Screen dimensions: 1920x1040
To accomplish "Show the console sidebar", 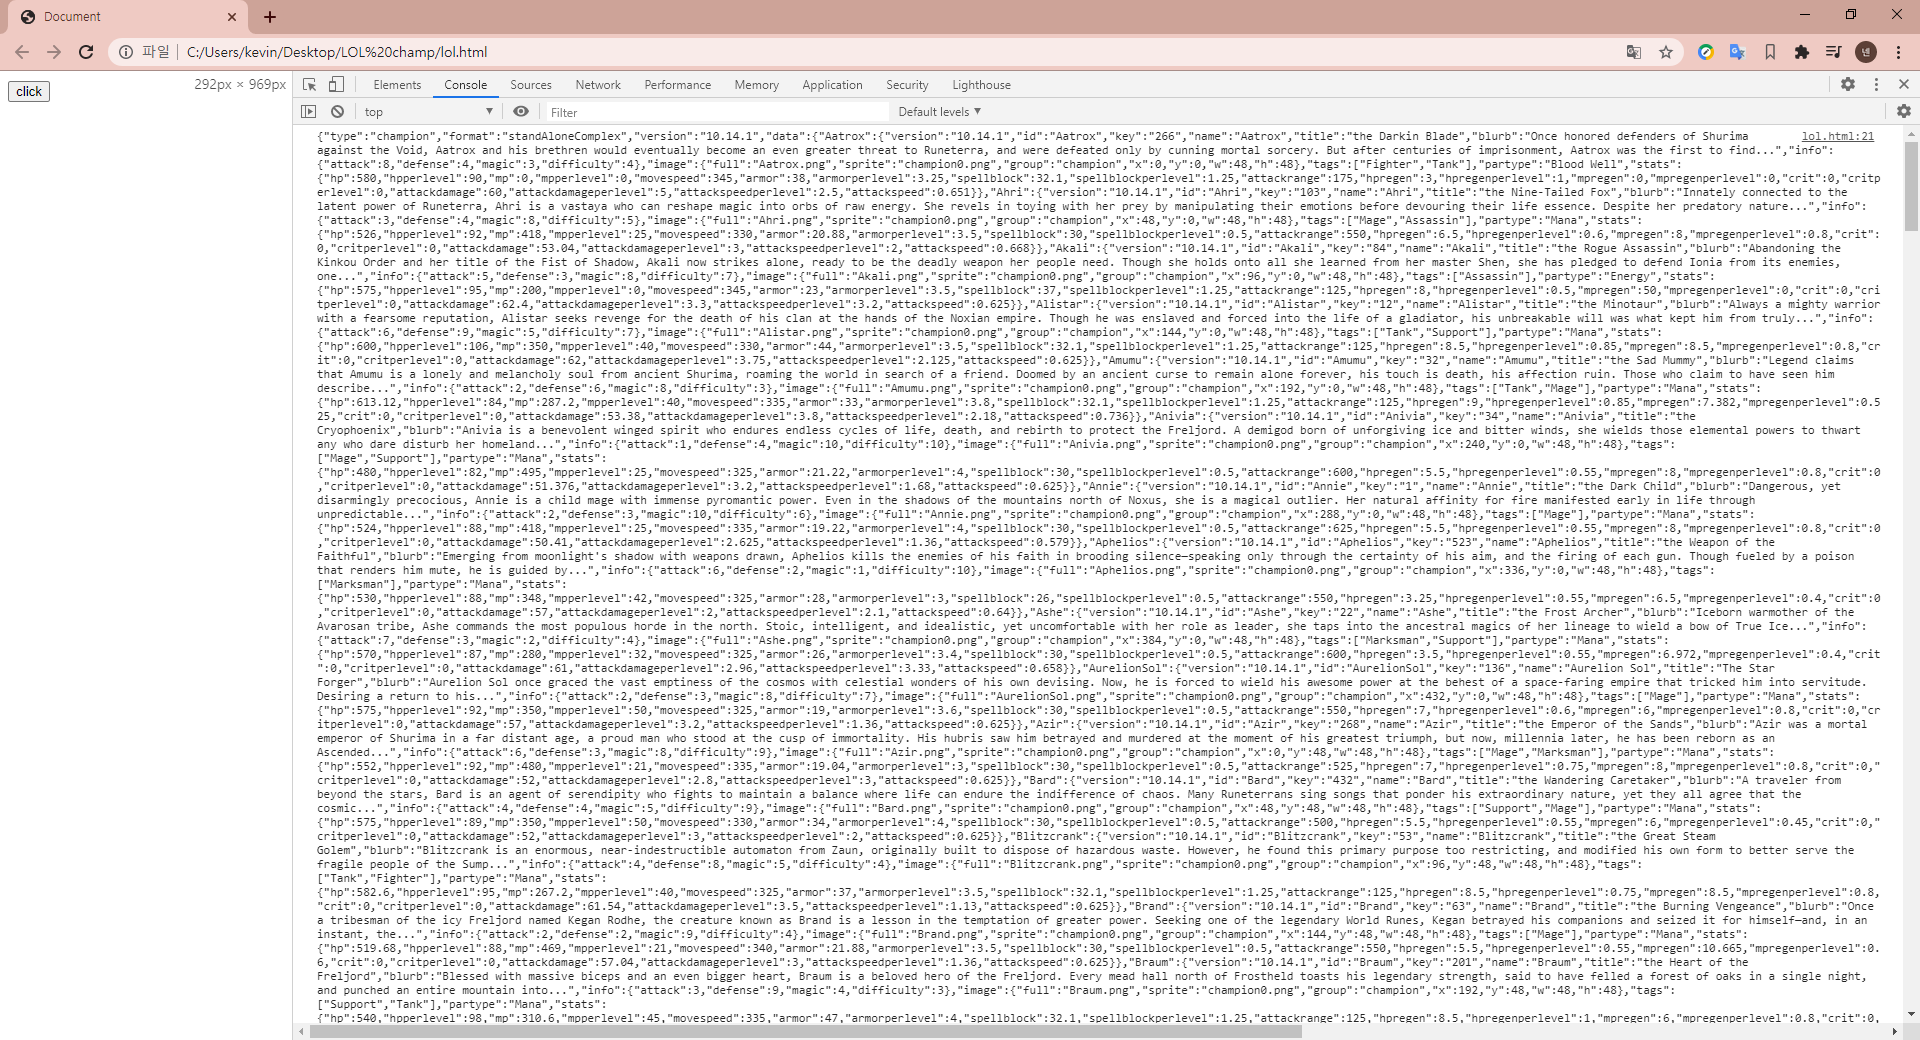I will (x=309, y=112).
